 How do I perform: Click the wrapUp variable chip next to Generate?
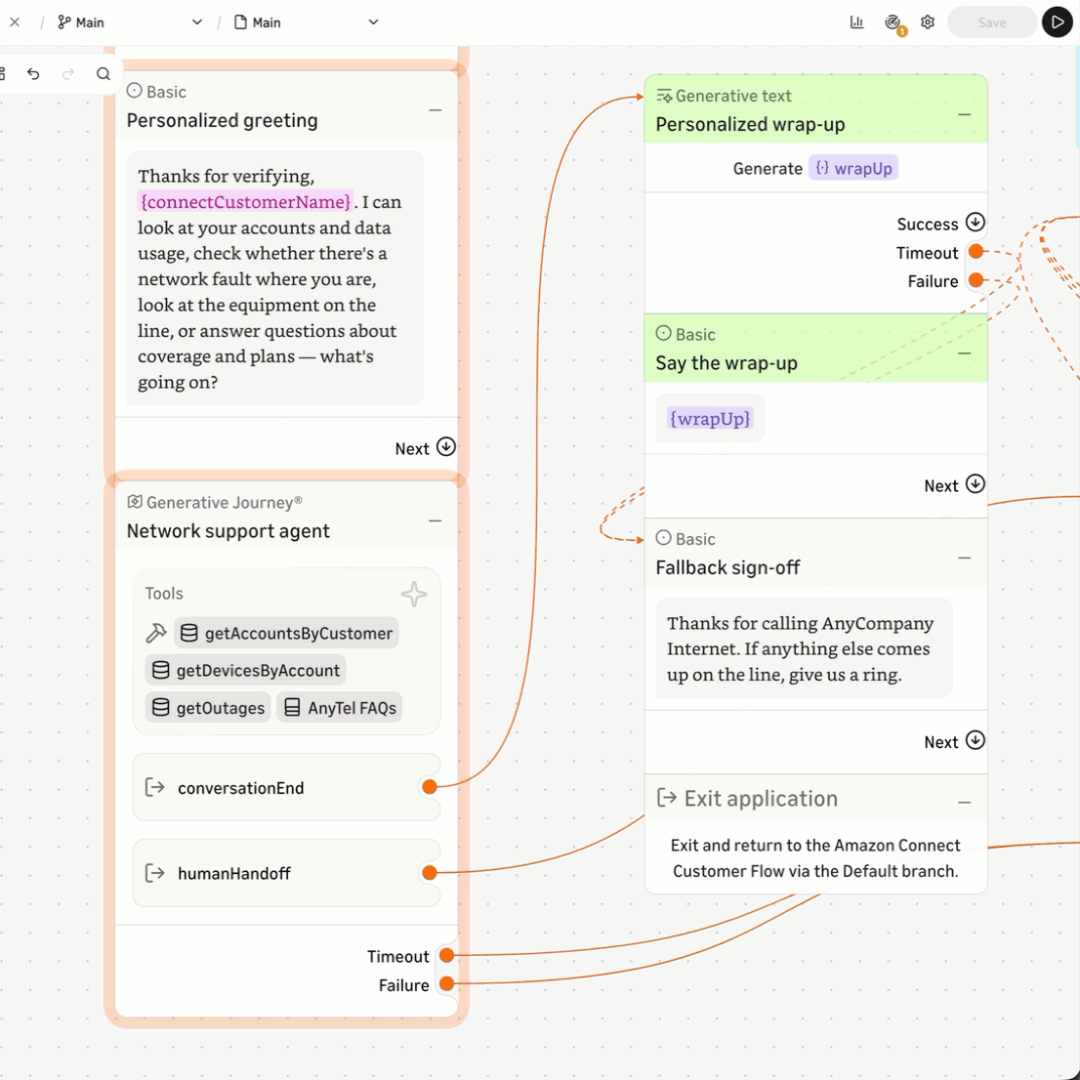[x=853, y=168]
